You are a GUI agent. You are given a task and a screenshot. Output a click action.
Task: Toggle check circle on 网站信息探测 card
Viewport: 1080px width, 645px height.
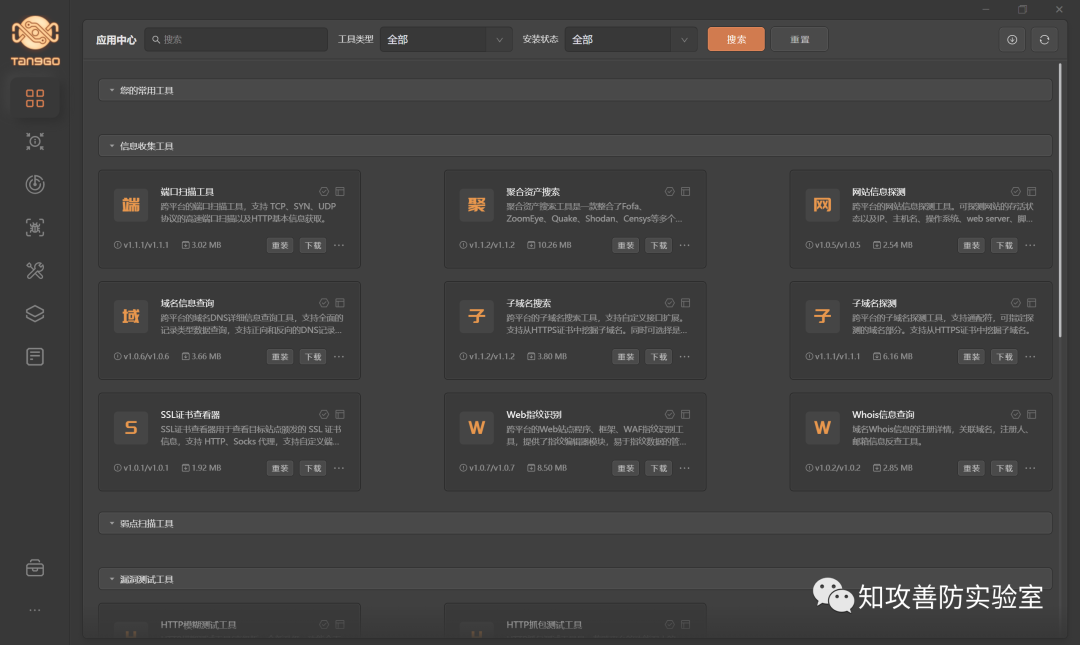1015,192
